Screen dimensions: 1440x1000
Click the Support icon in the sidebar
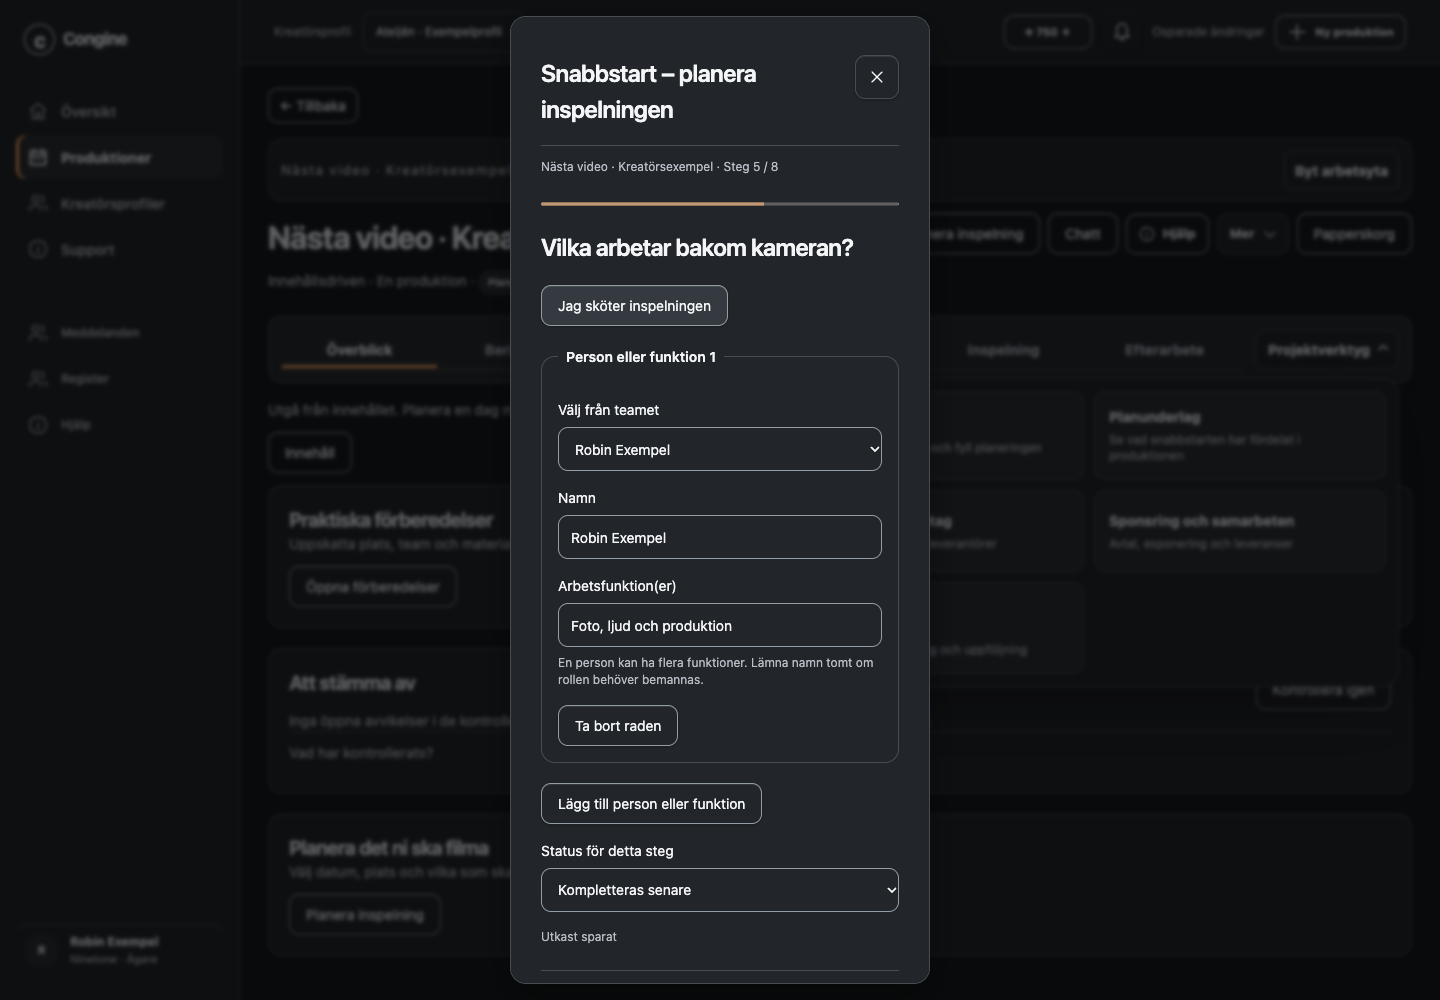pyautogui.click(x=38, y=250)
